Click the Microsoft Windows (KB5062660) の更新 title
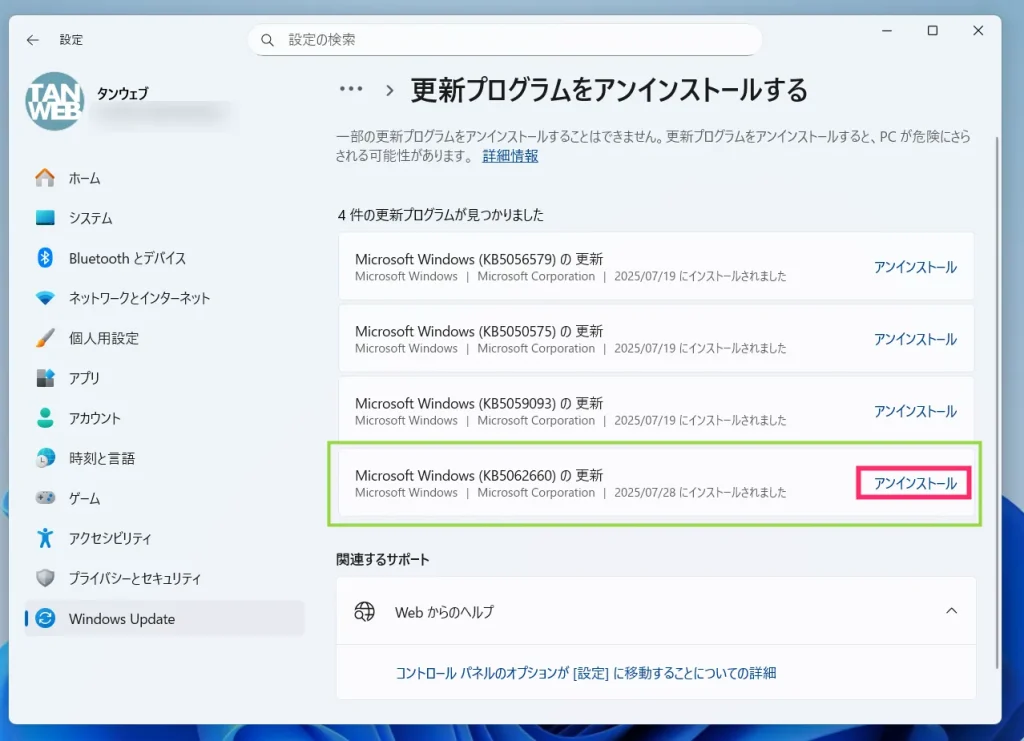The width and height of the screenshot is (1024, 741). [x=479, y=475]
